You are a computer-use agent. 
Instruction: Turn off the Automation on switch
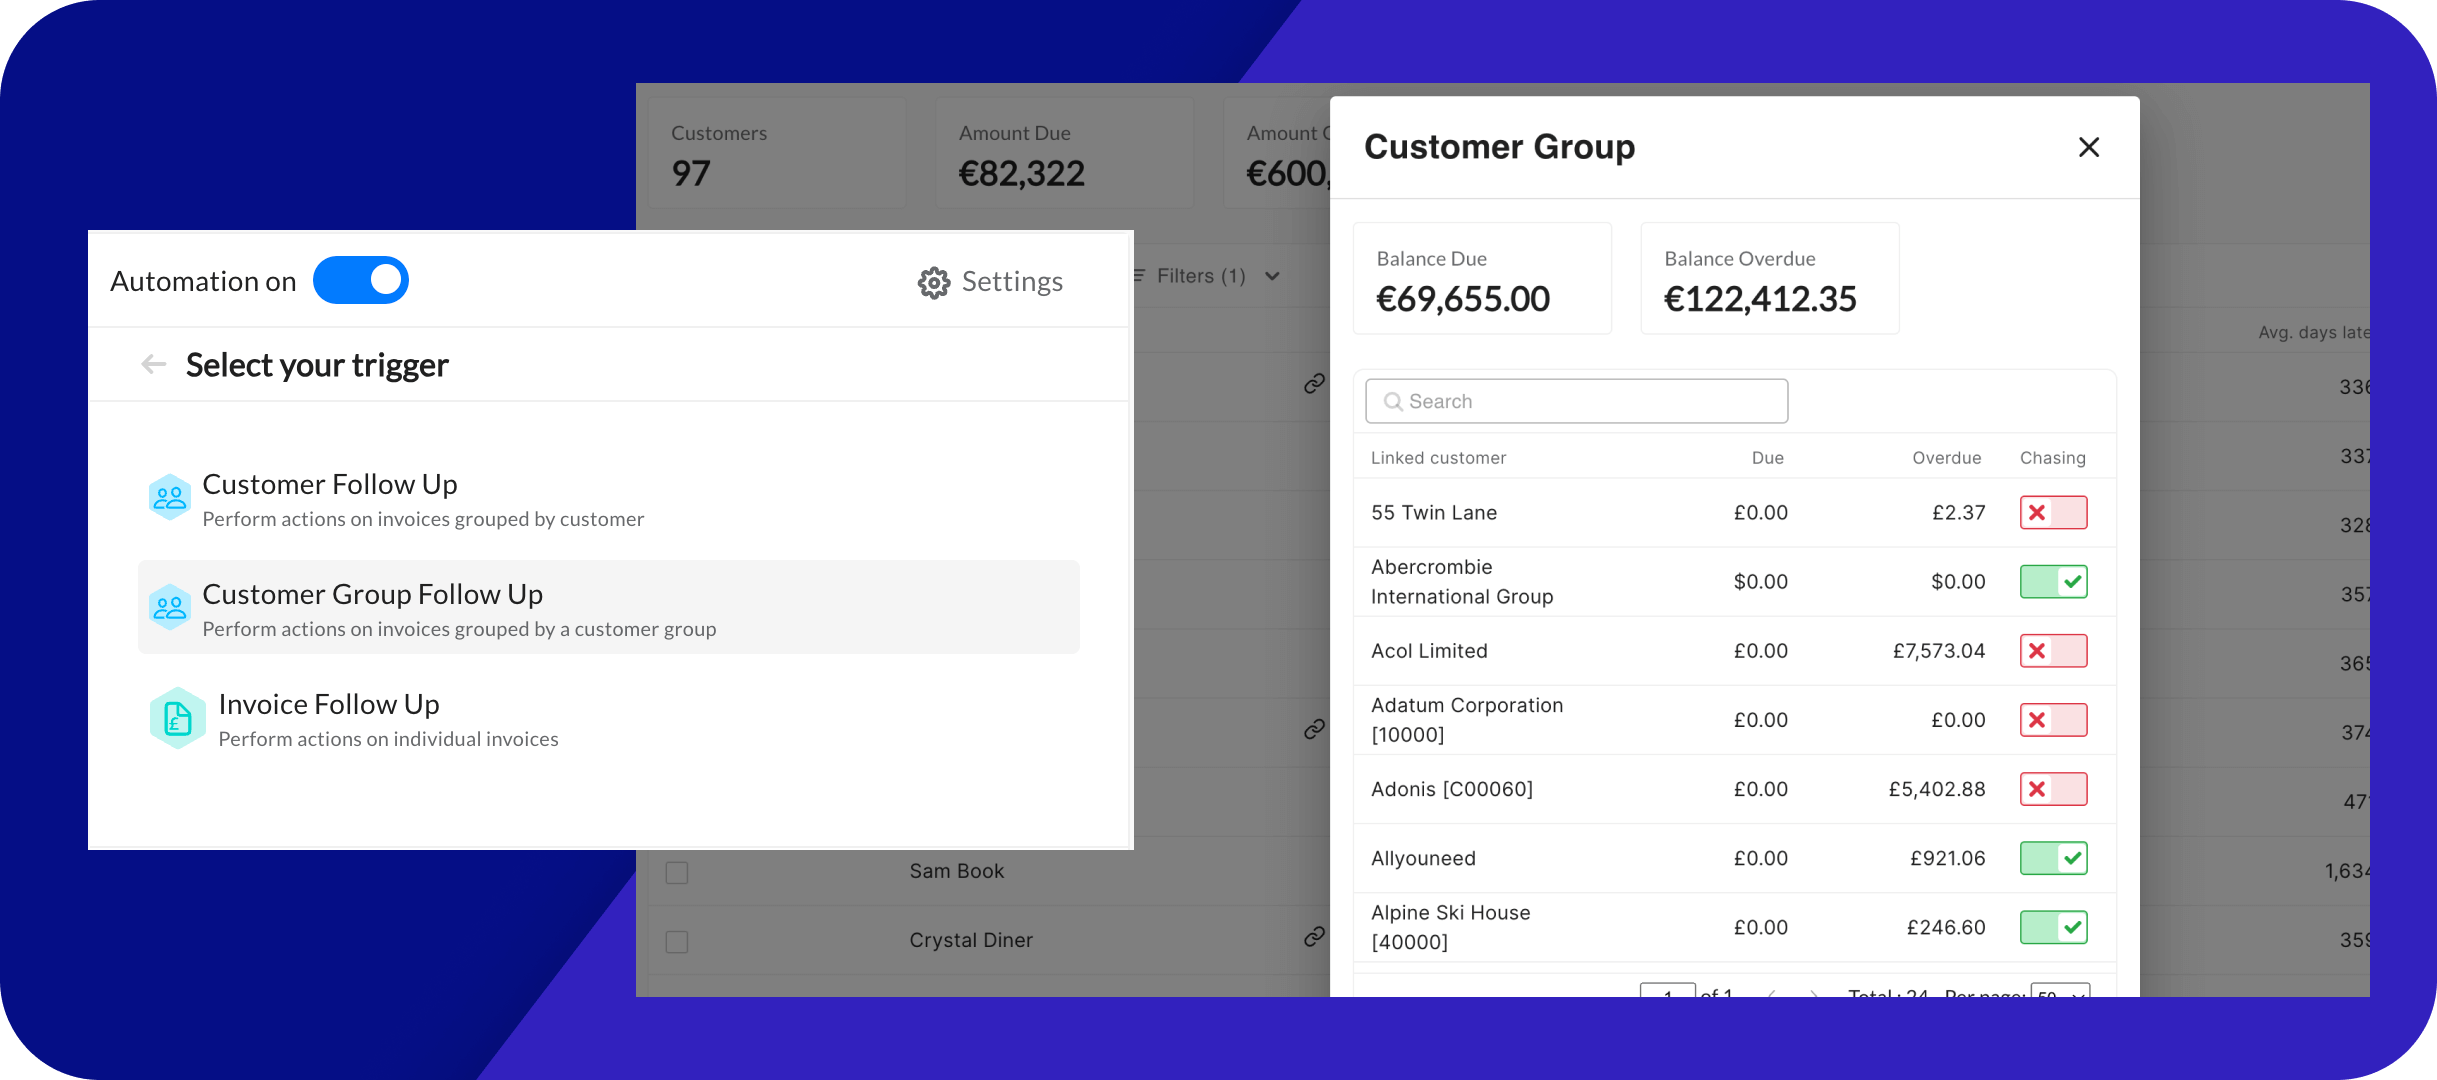pyautogui.click(x=361, y=280)
